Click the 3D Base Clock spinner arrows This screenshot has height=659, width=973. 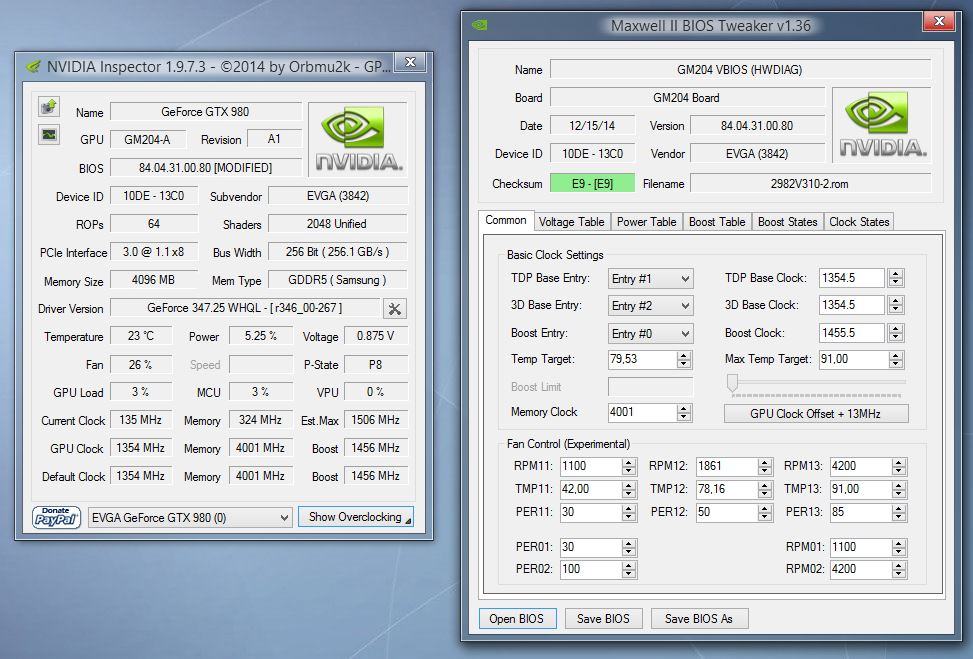tap(895, 305)
